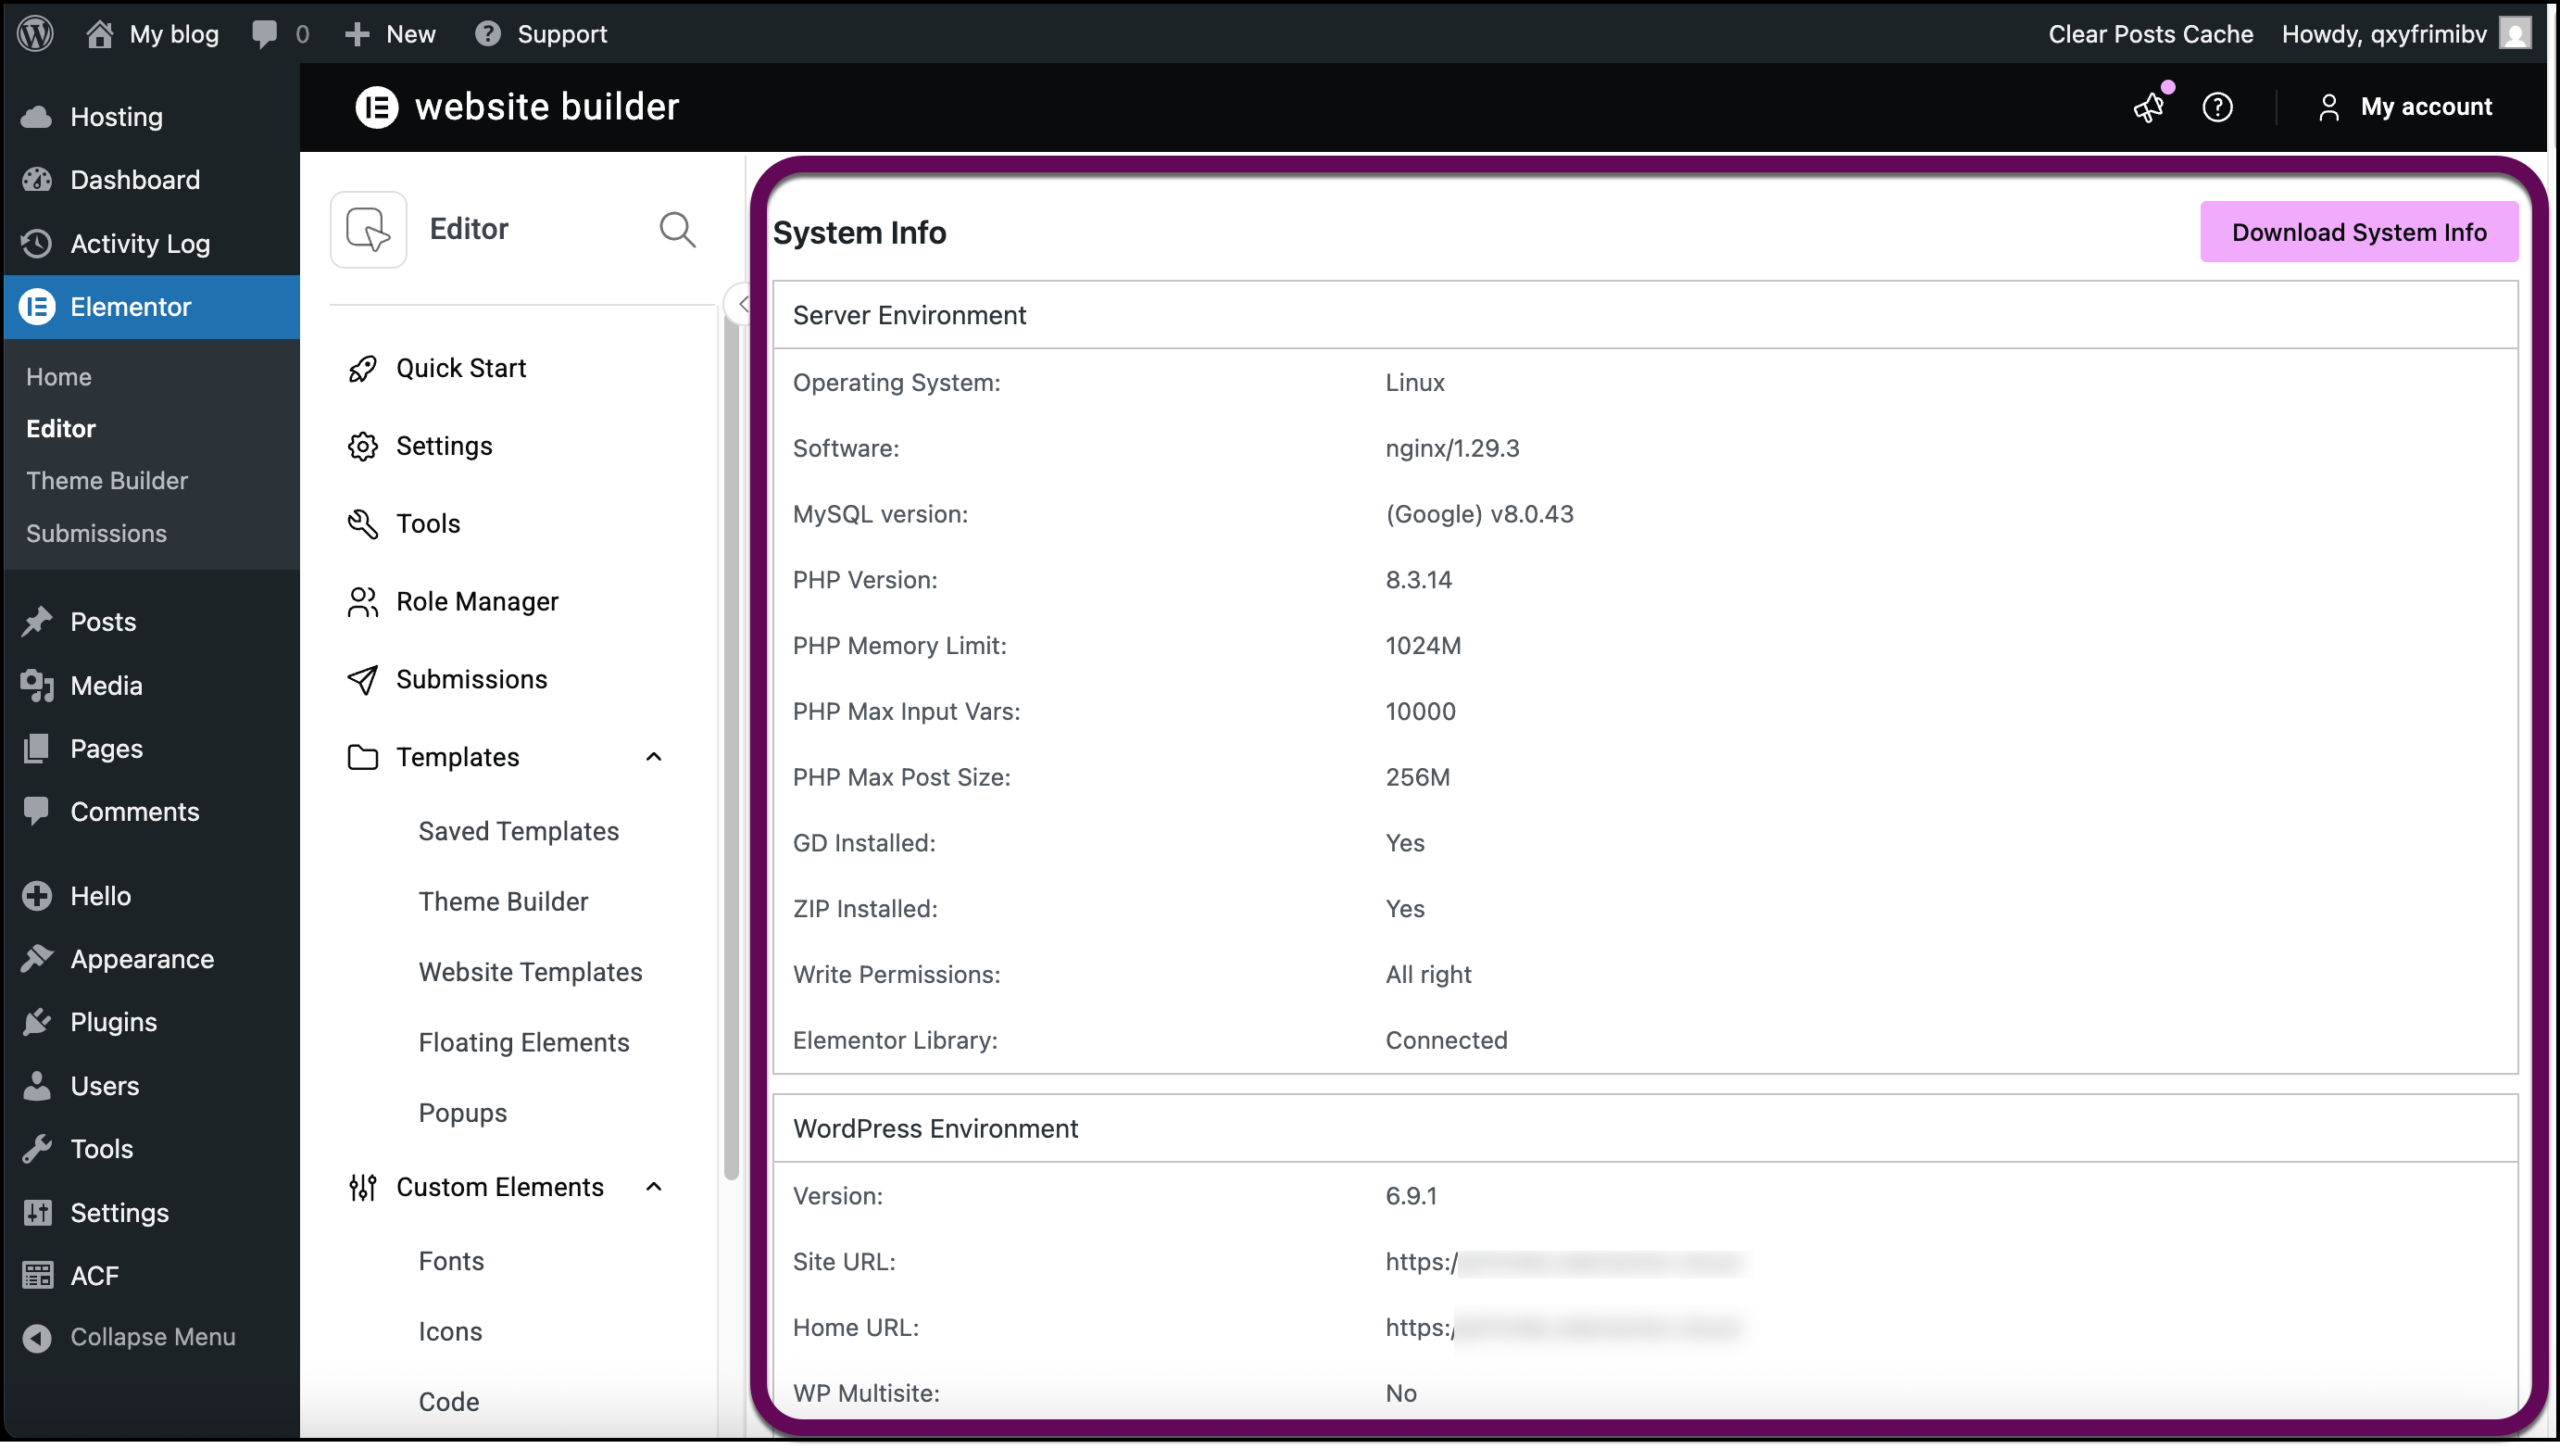The image size is (2560, 1449).
Task: Click the WordPress logo in admin bar
Action: coord(36,34)
